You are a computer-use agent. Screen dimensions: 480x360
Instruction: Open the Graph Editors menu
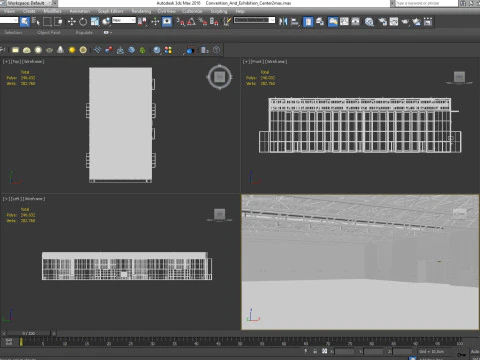click(110, 11)
